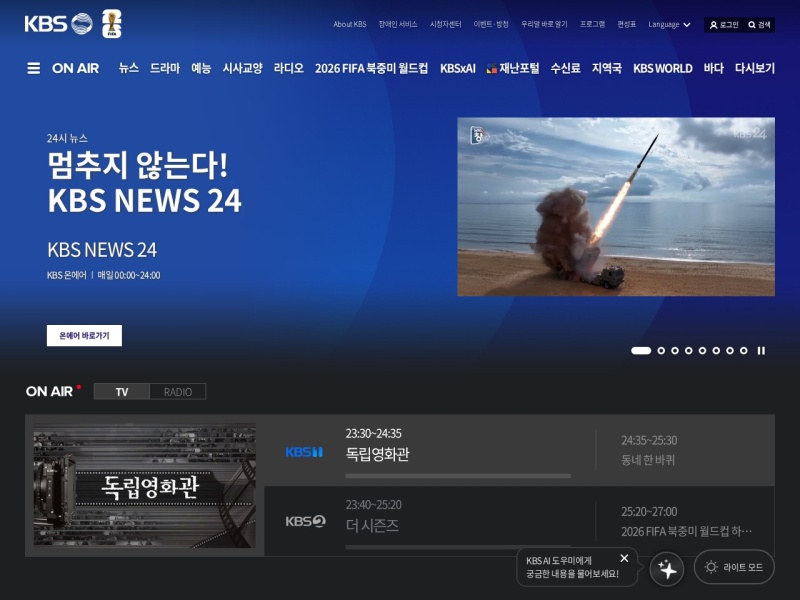Image resolution: width=800 pixels, height=600 pixels.
Task: Go to the second slide dot
Action: 661,351
